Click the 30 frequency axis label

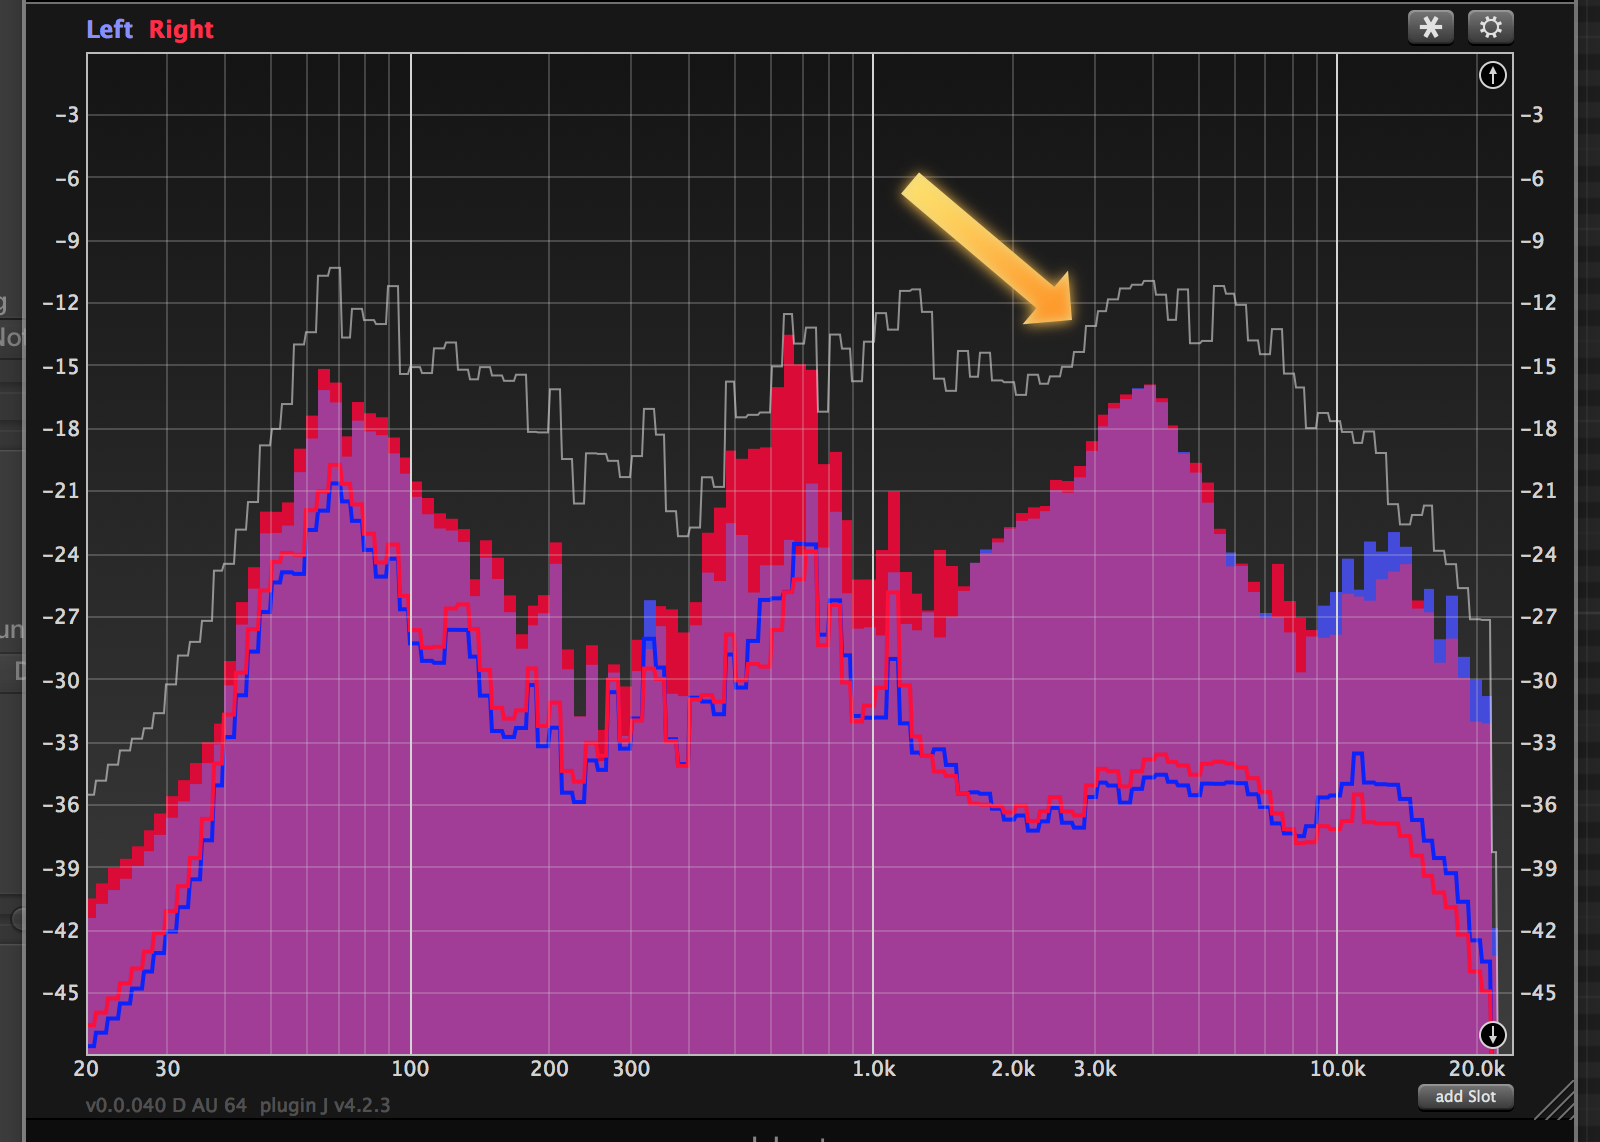point(168,1069)
